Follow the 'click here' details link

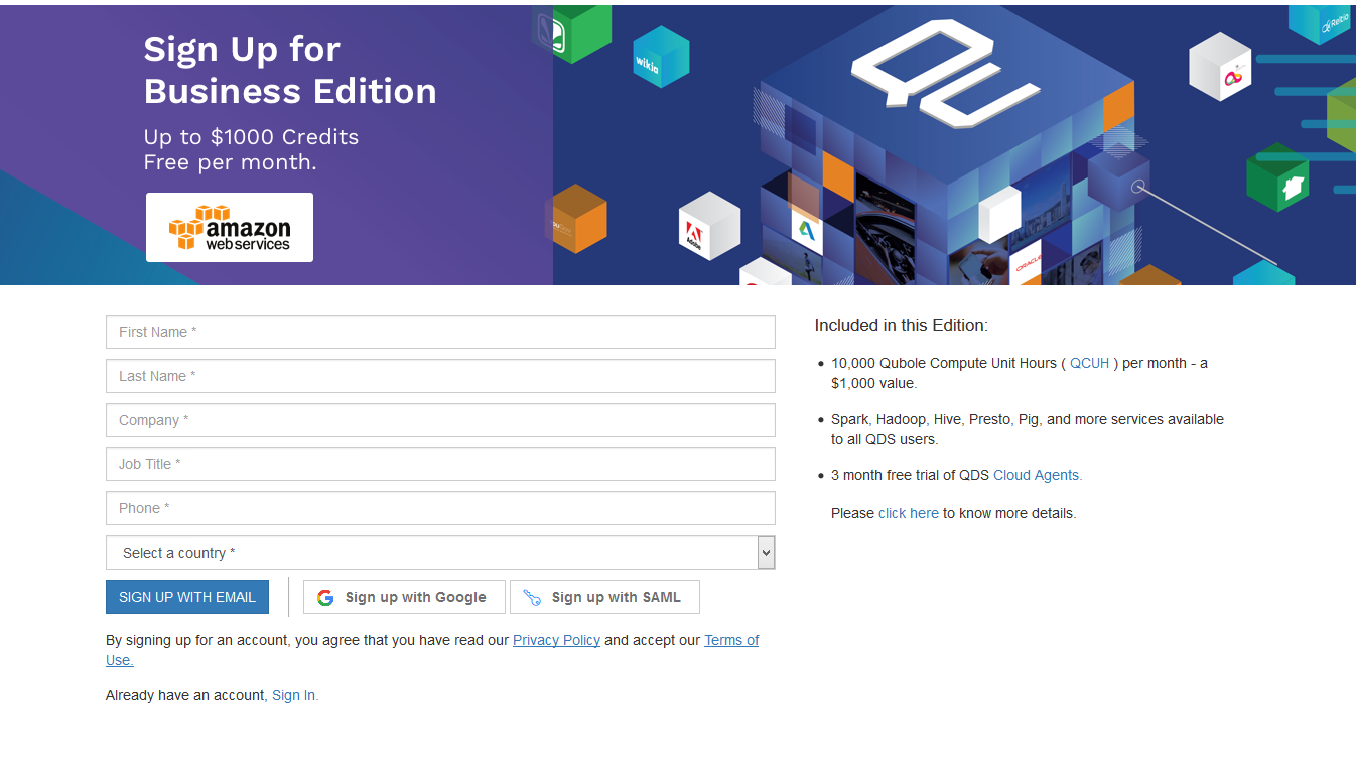coord(908,513)
